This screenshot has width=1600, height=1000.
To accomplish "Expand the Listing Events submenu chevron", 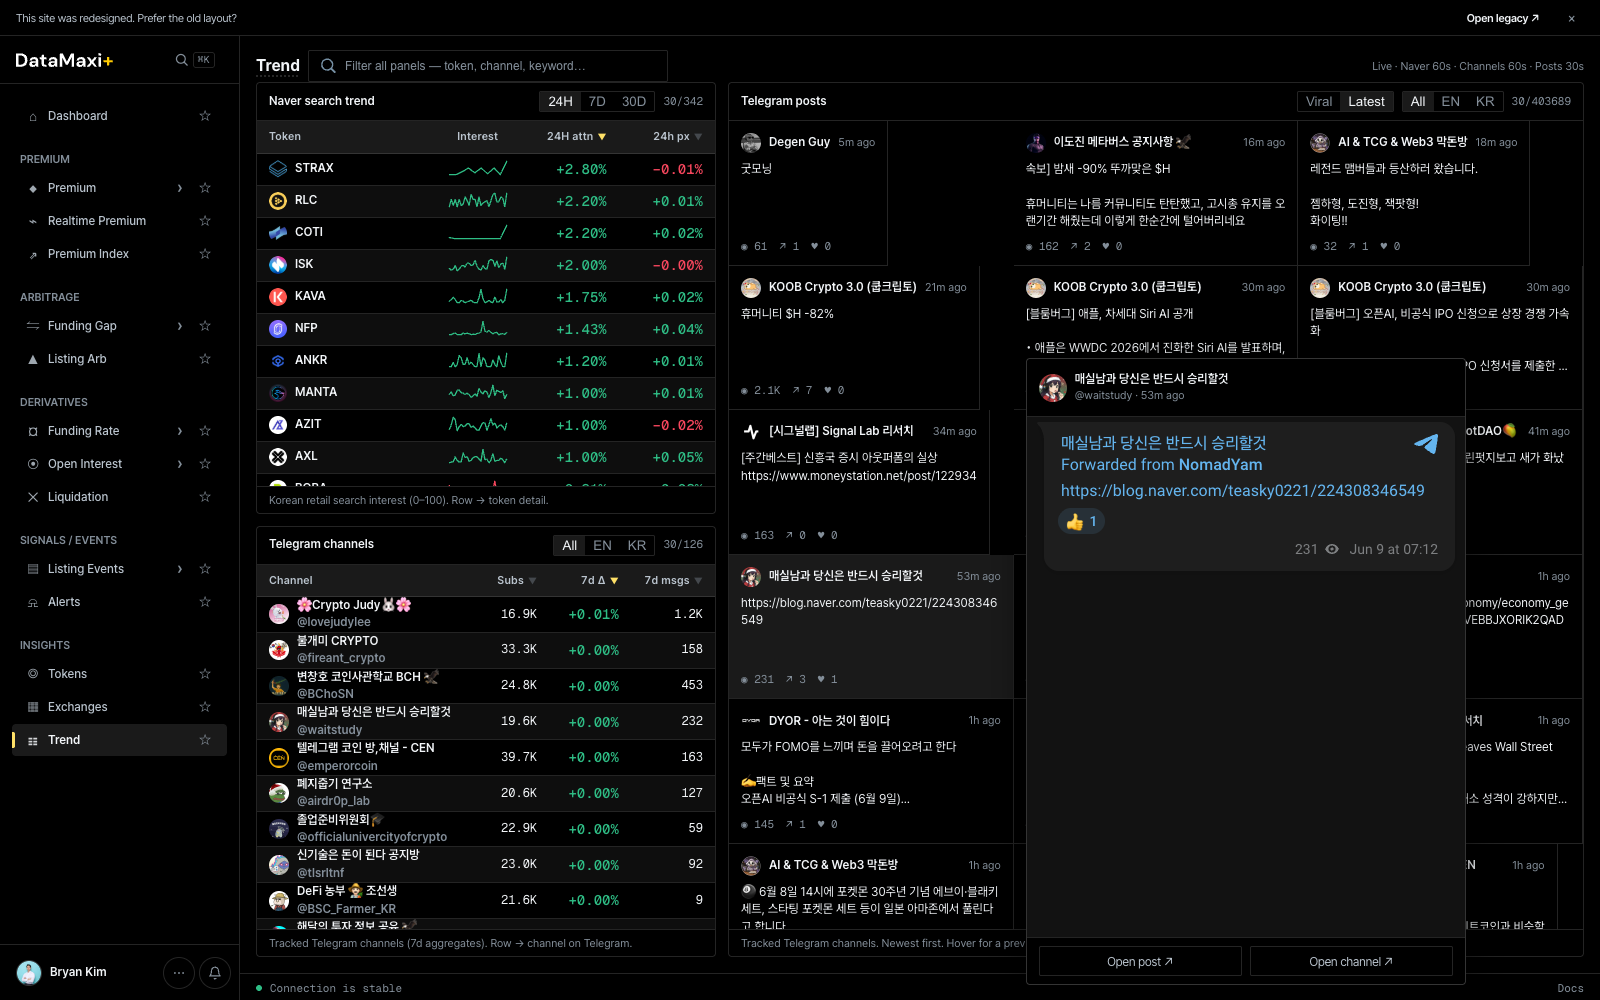I will (x=180, y=569).
